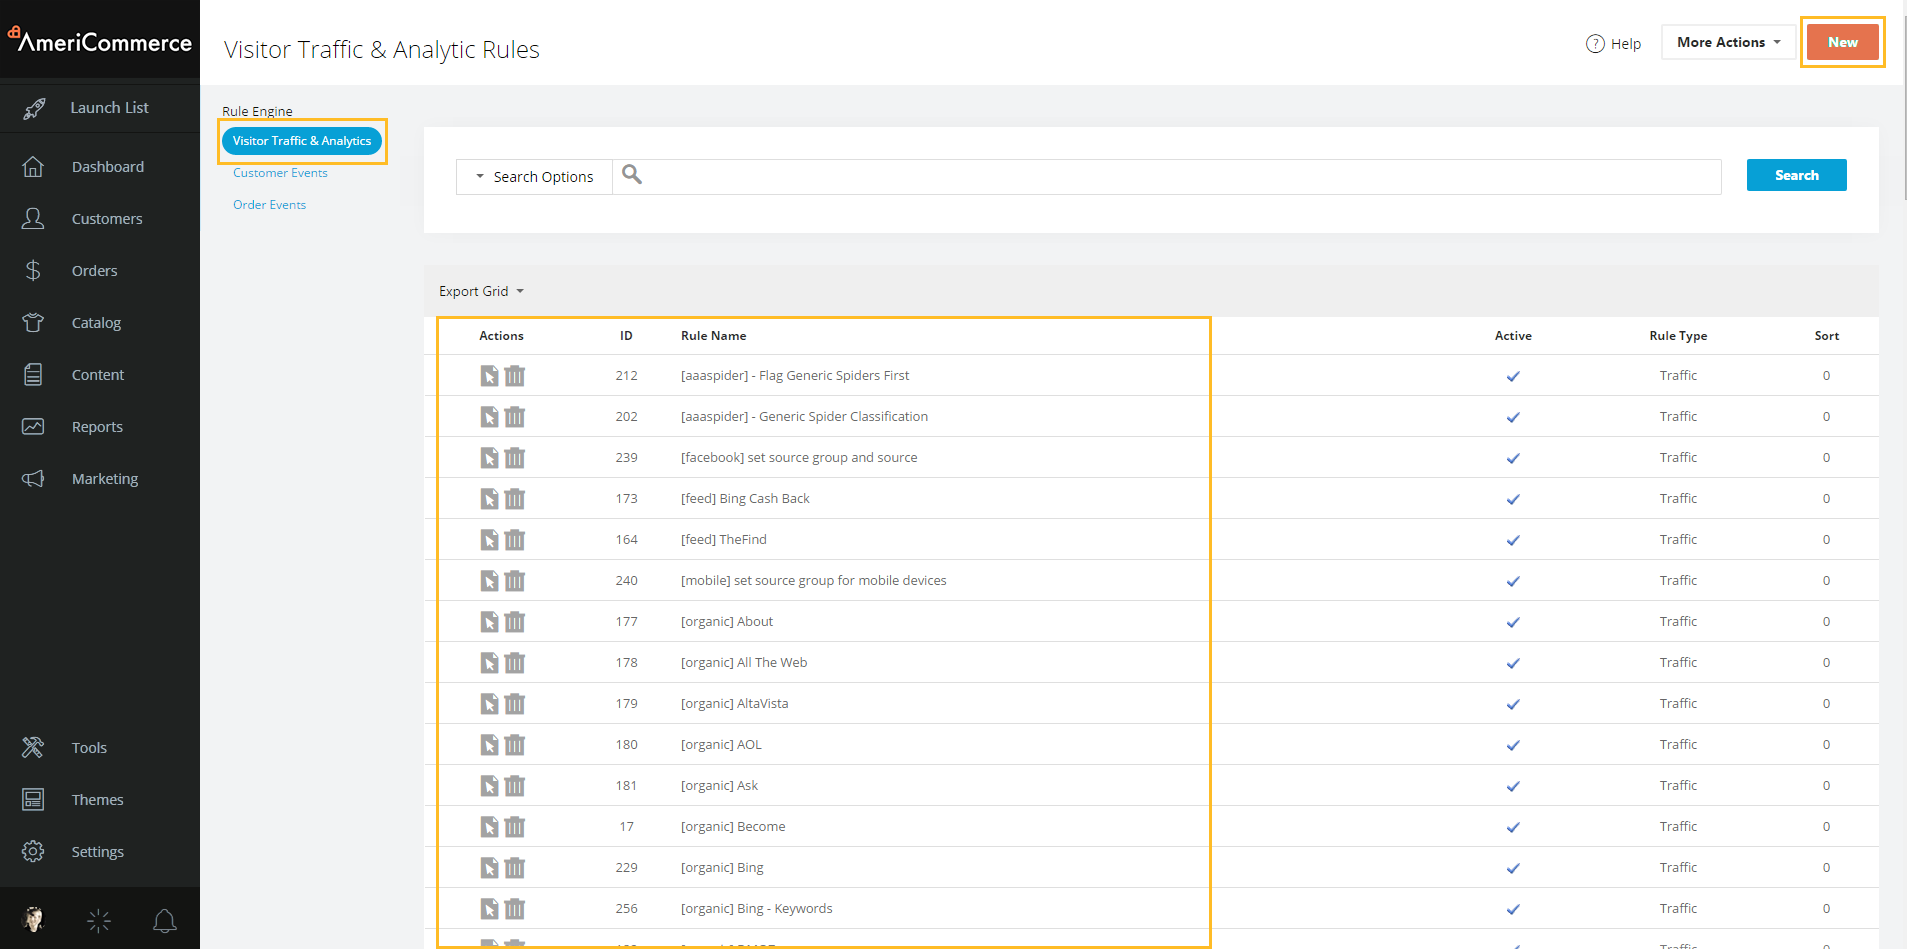This screenshot has width=1907, height=949.
Task: Open the Help question mark icon
Action: (1595, 44)
